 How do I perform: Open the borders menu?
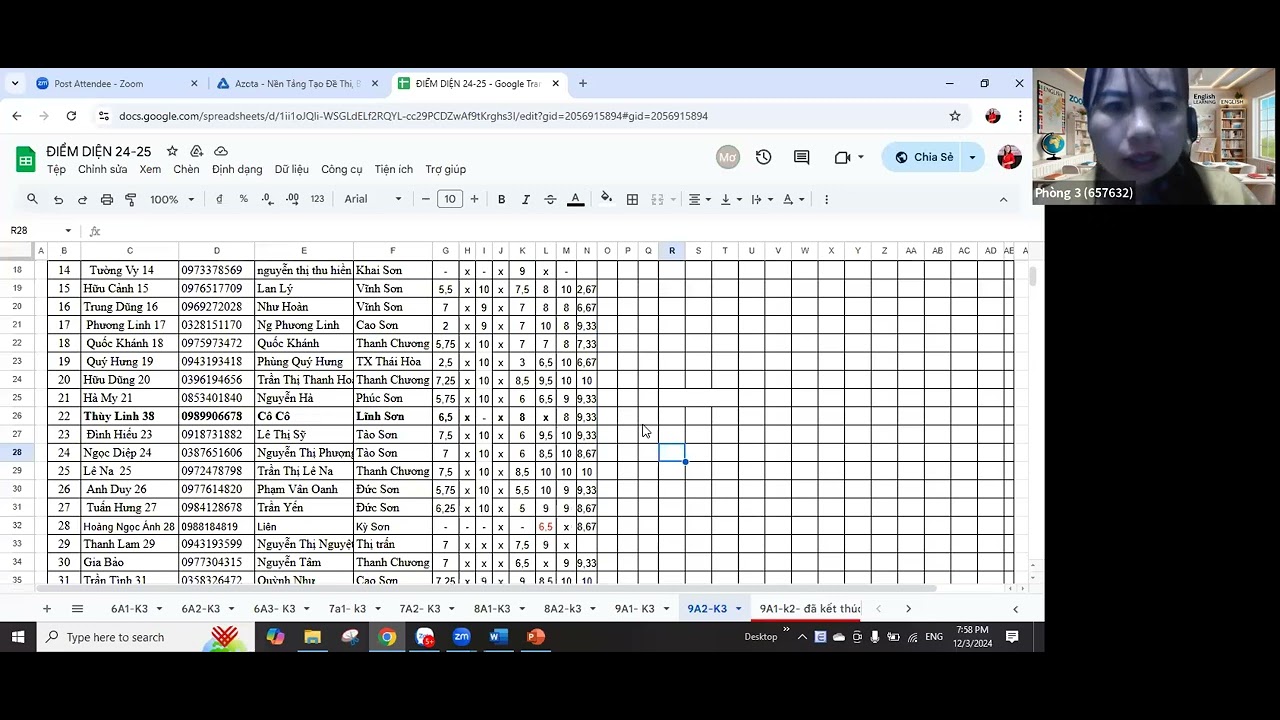(632, 199)
